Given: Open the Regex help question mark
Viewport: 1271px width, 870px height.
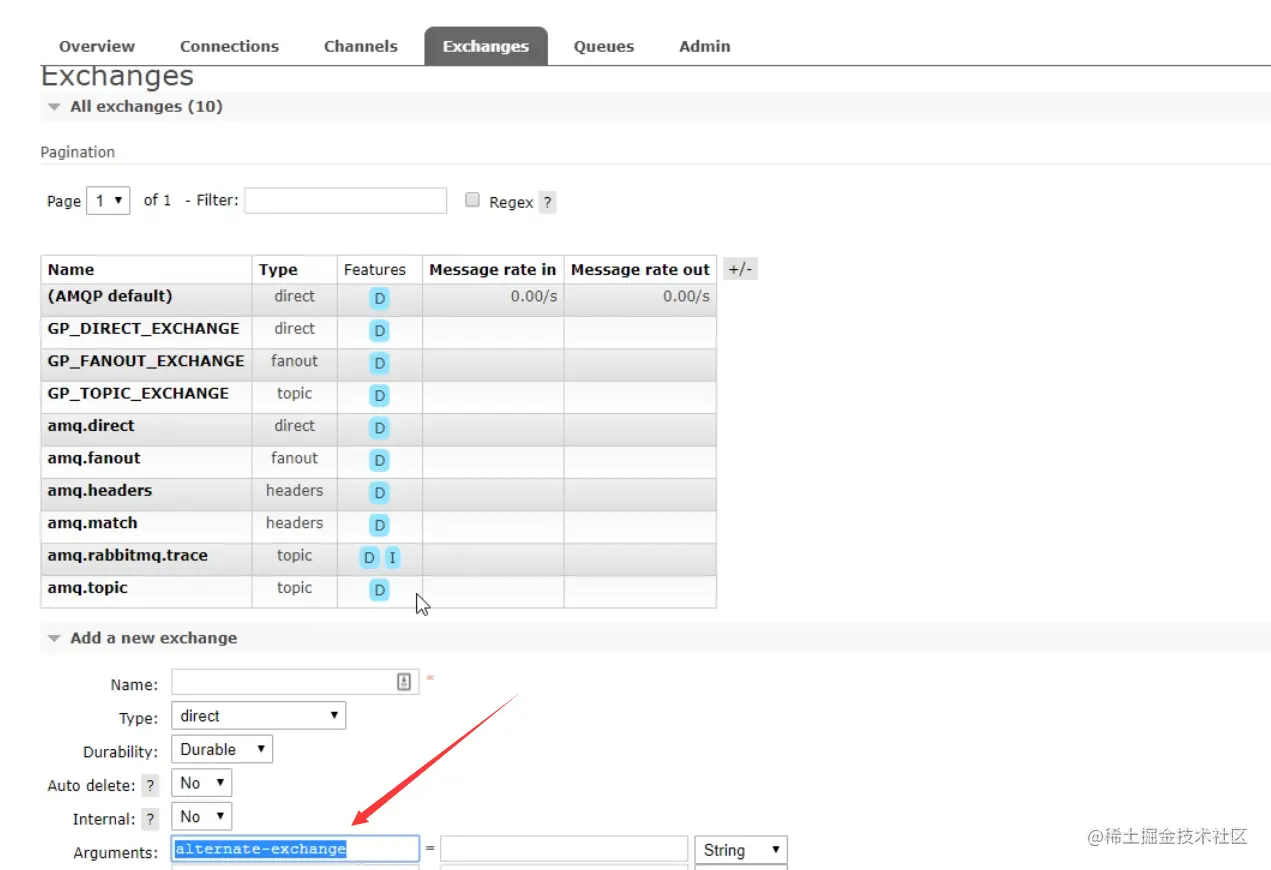Looking at the screenshot, I should [x=547, y=202].
